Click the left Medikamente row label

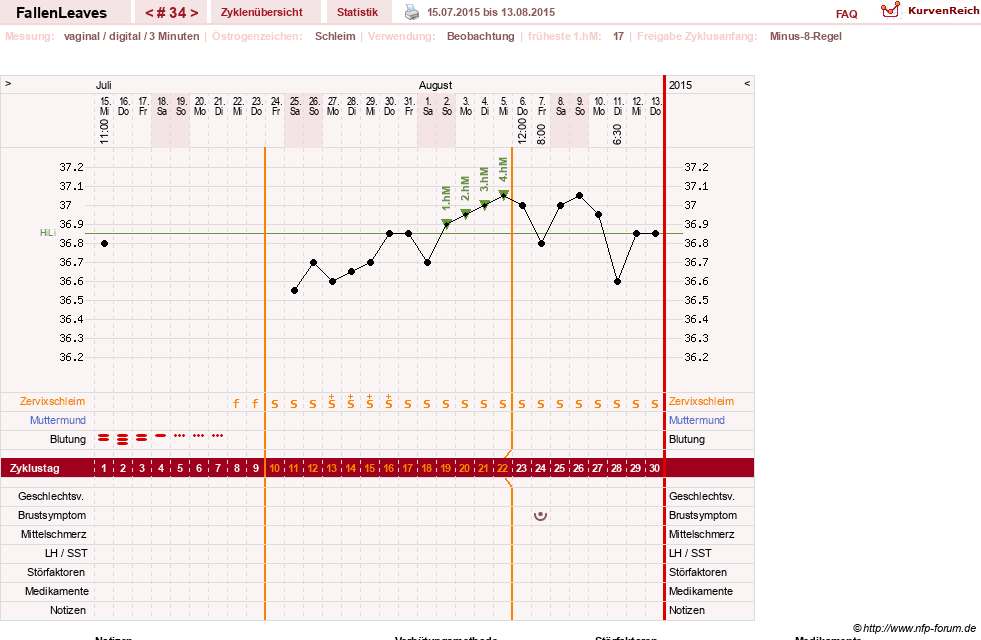click(57, 591)
